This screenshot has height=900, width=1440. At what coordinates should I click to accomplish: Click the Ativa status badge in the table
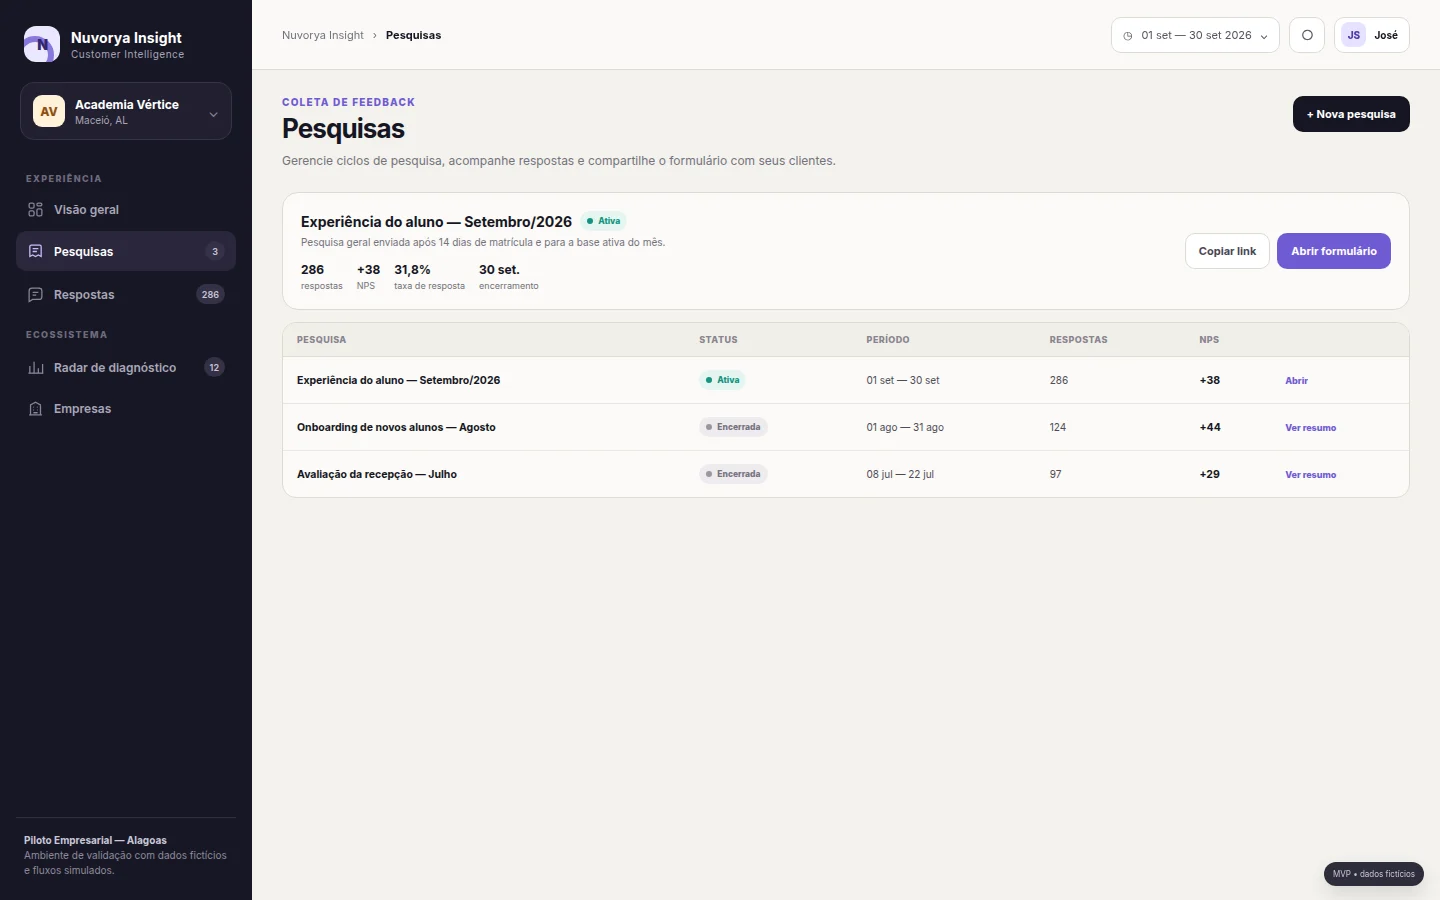(723, 380)
